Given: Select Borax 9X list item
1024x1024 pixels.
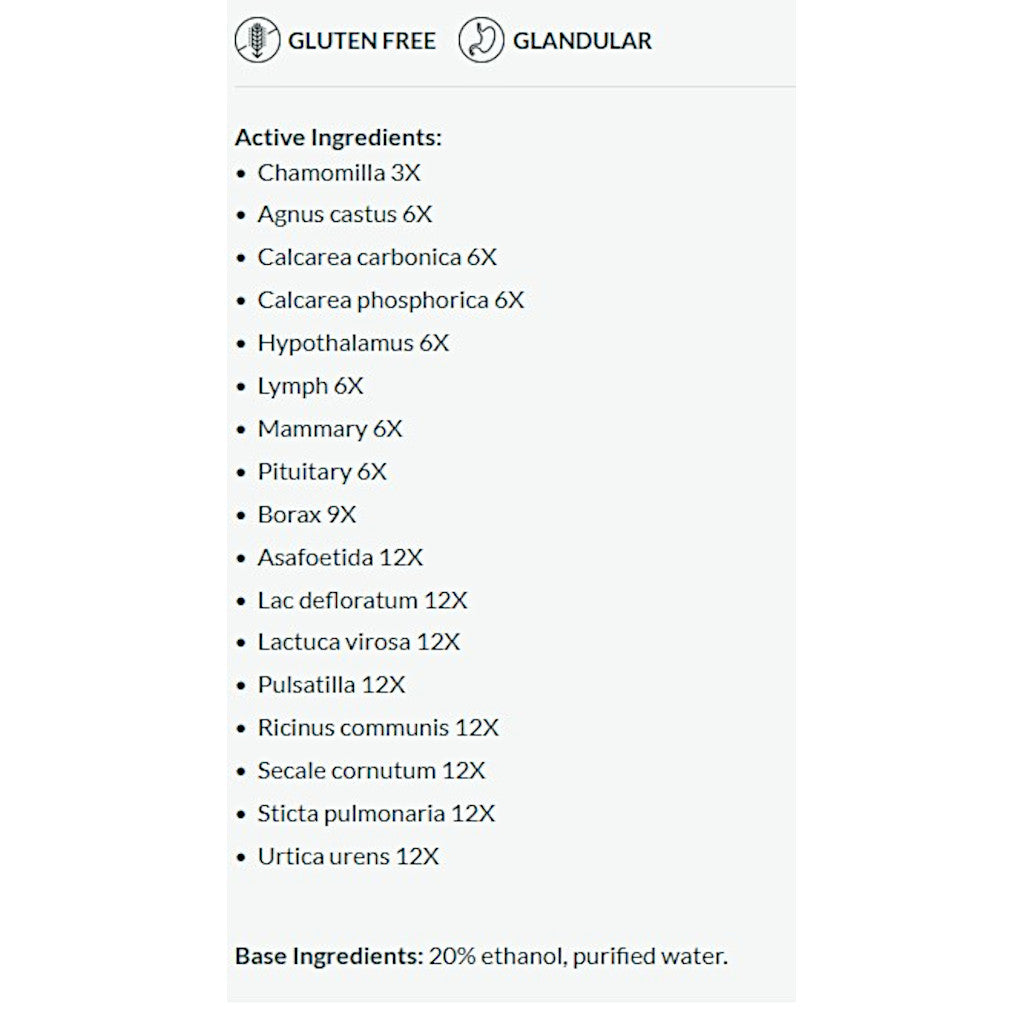Looking at the screenshot, I should pos(307,515).
